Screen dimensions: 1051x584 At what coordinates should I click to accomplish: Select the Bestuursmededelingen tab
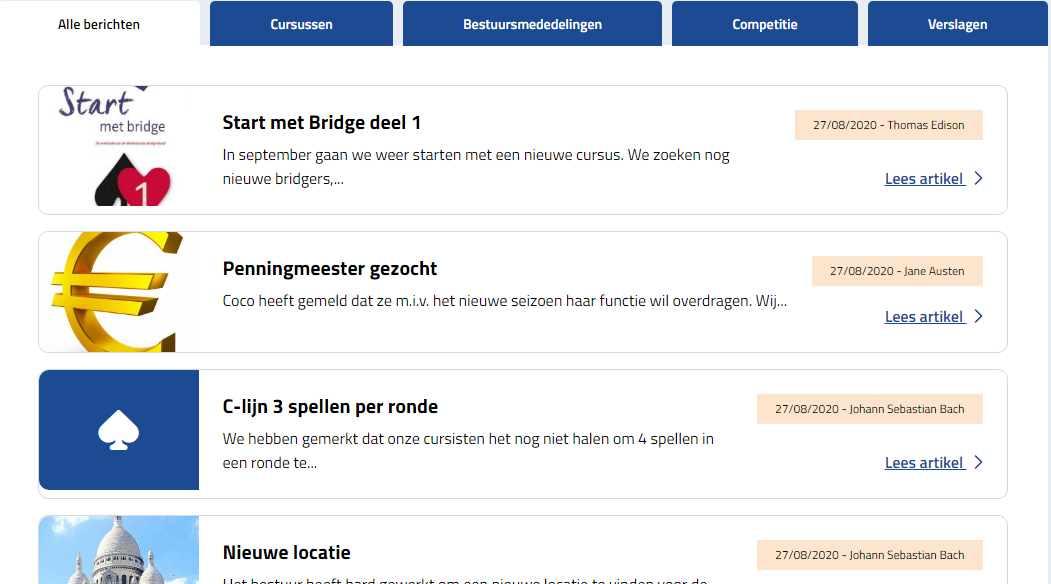(532, 24)
